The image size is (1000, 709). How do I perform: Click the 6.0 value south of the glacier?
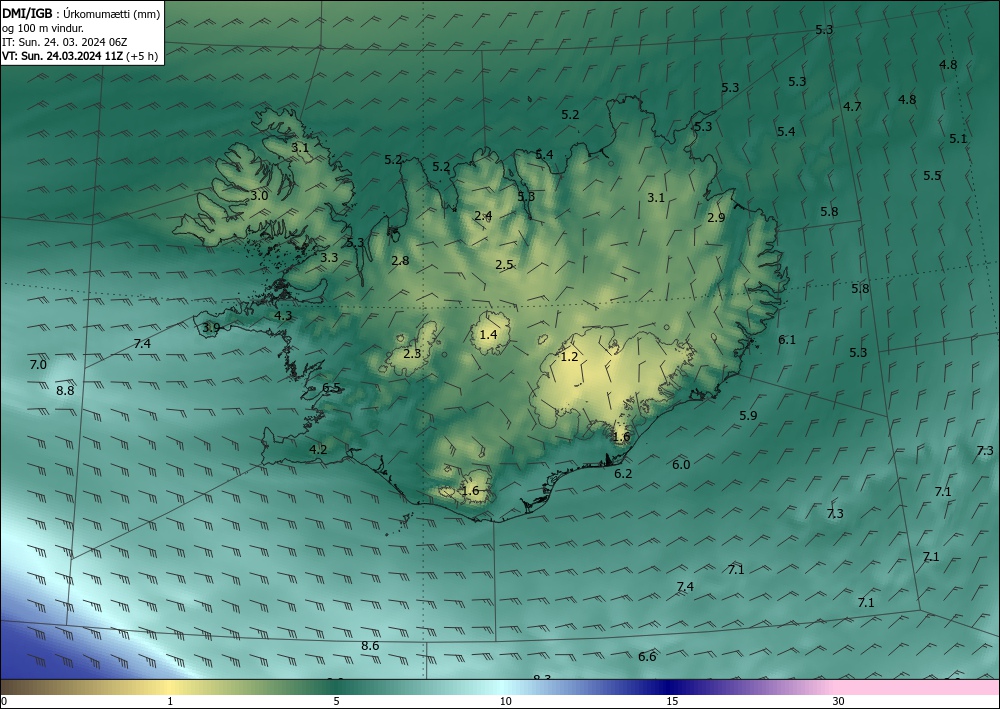[681, 465]
